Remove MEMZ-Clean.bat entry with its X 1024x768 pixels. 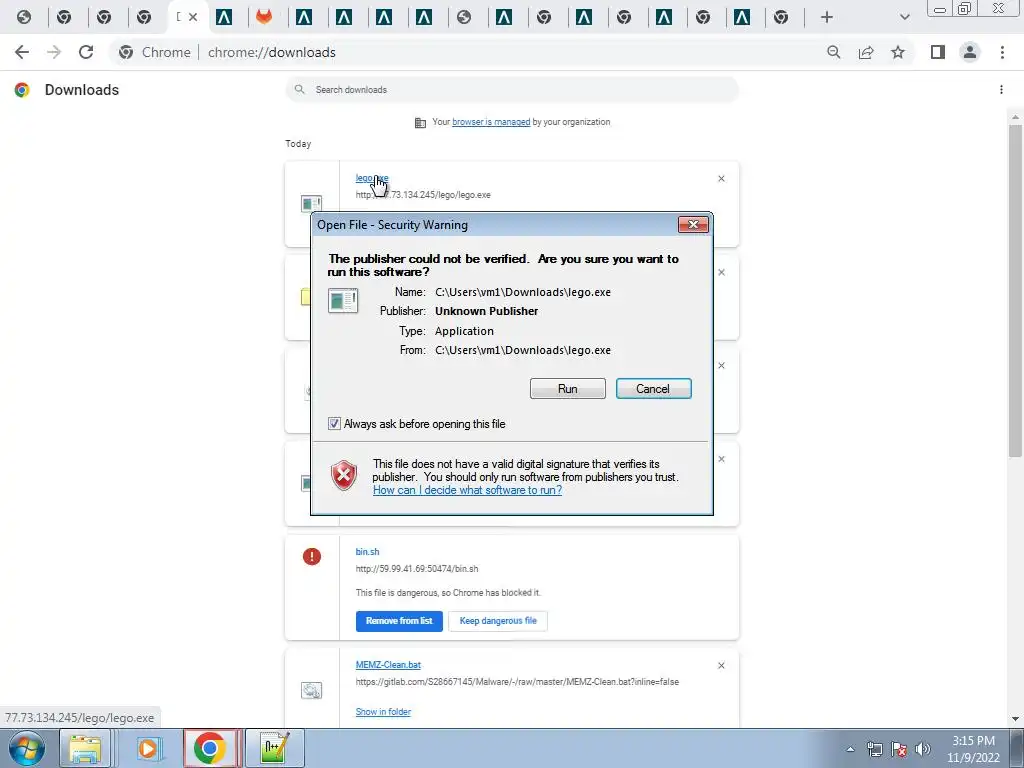[721, 665]
